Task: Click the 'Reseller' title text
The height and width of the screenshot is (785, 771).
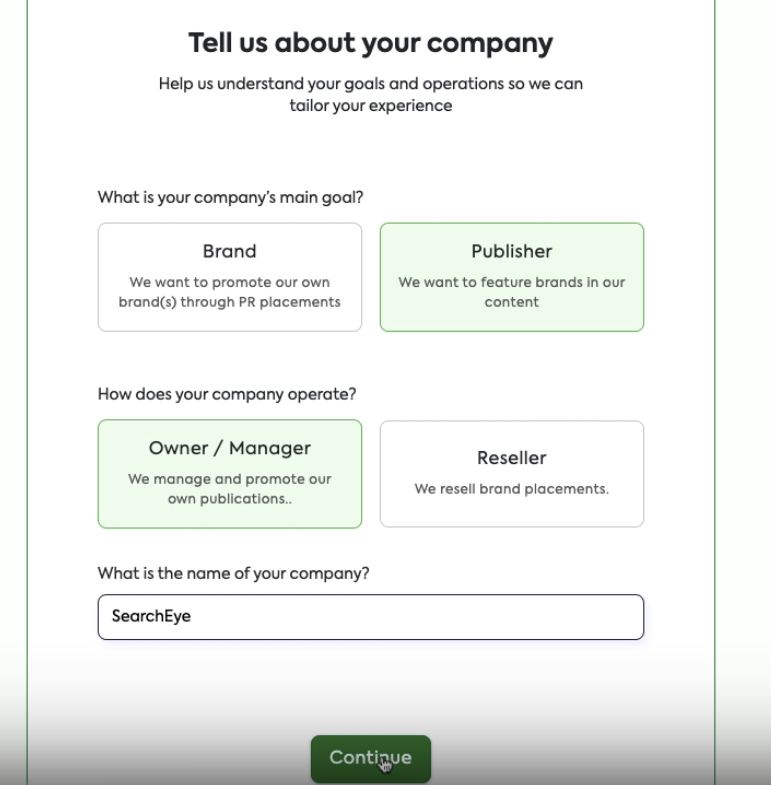Action: coord(511,458)
